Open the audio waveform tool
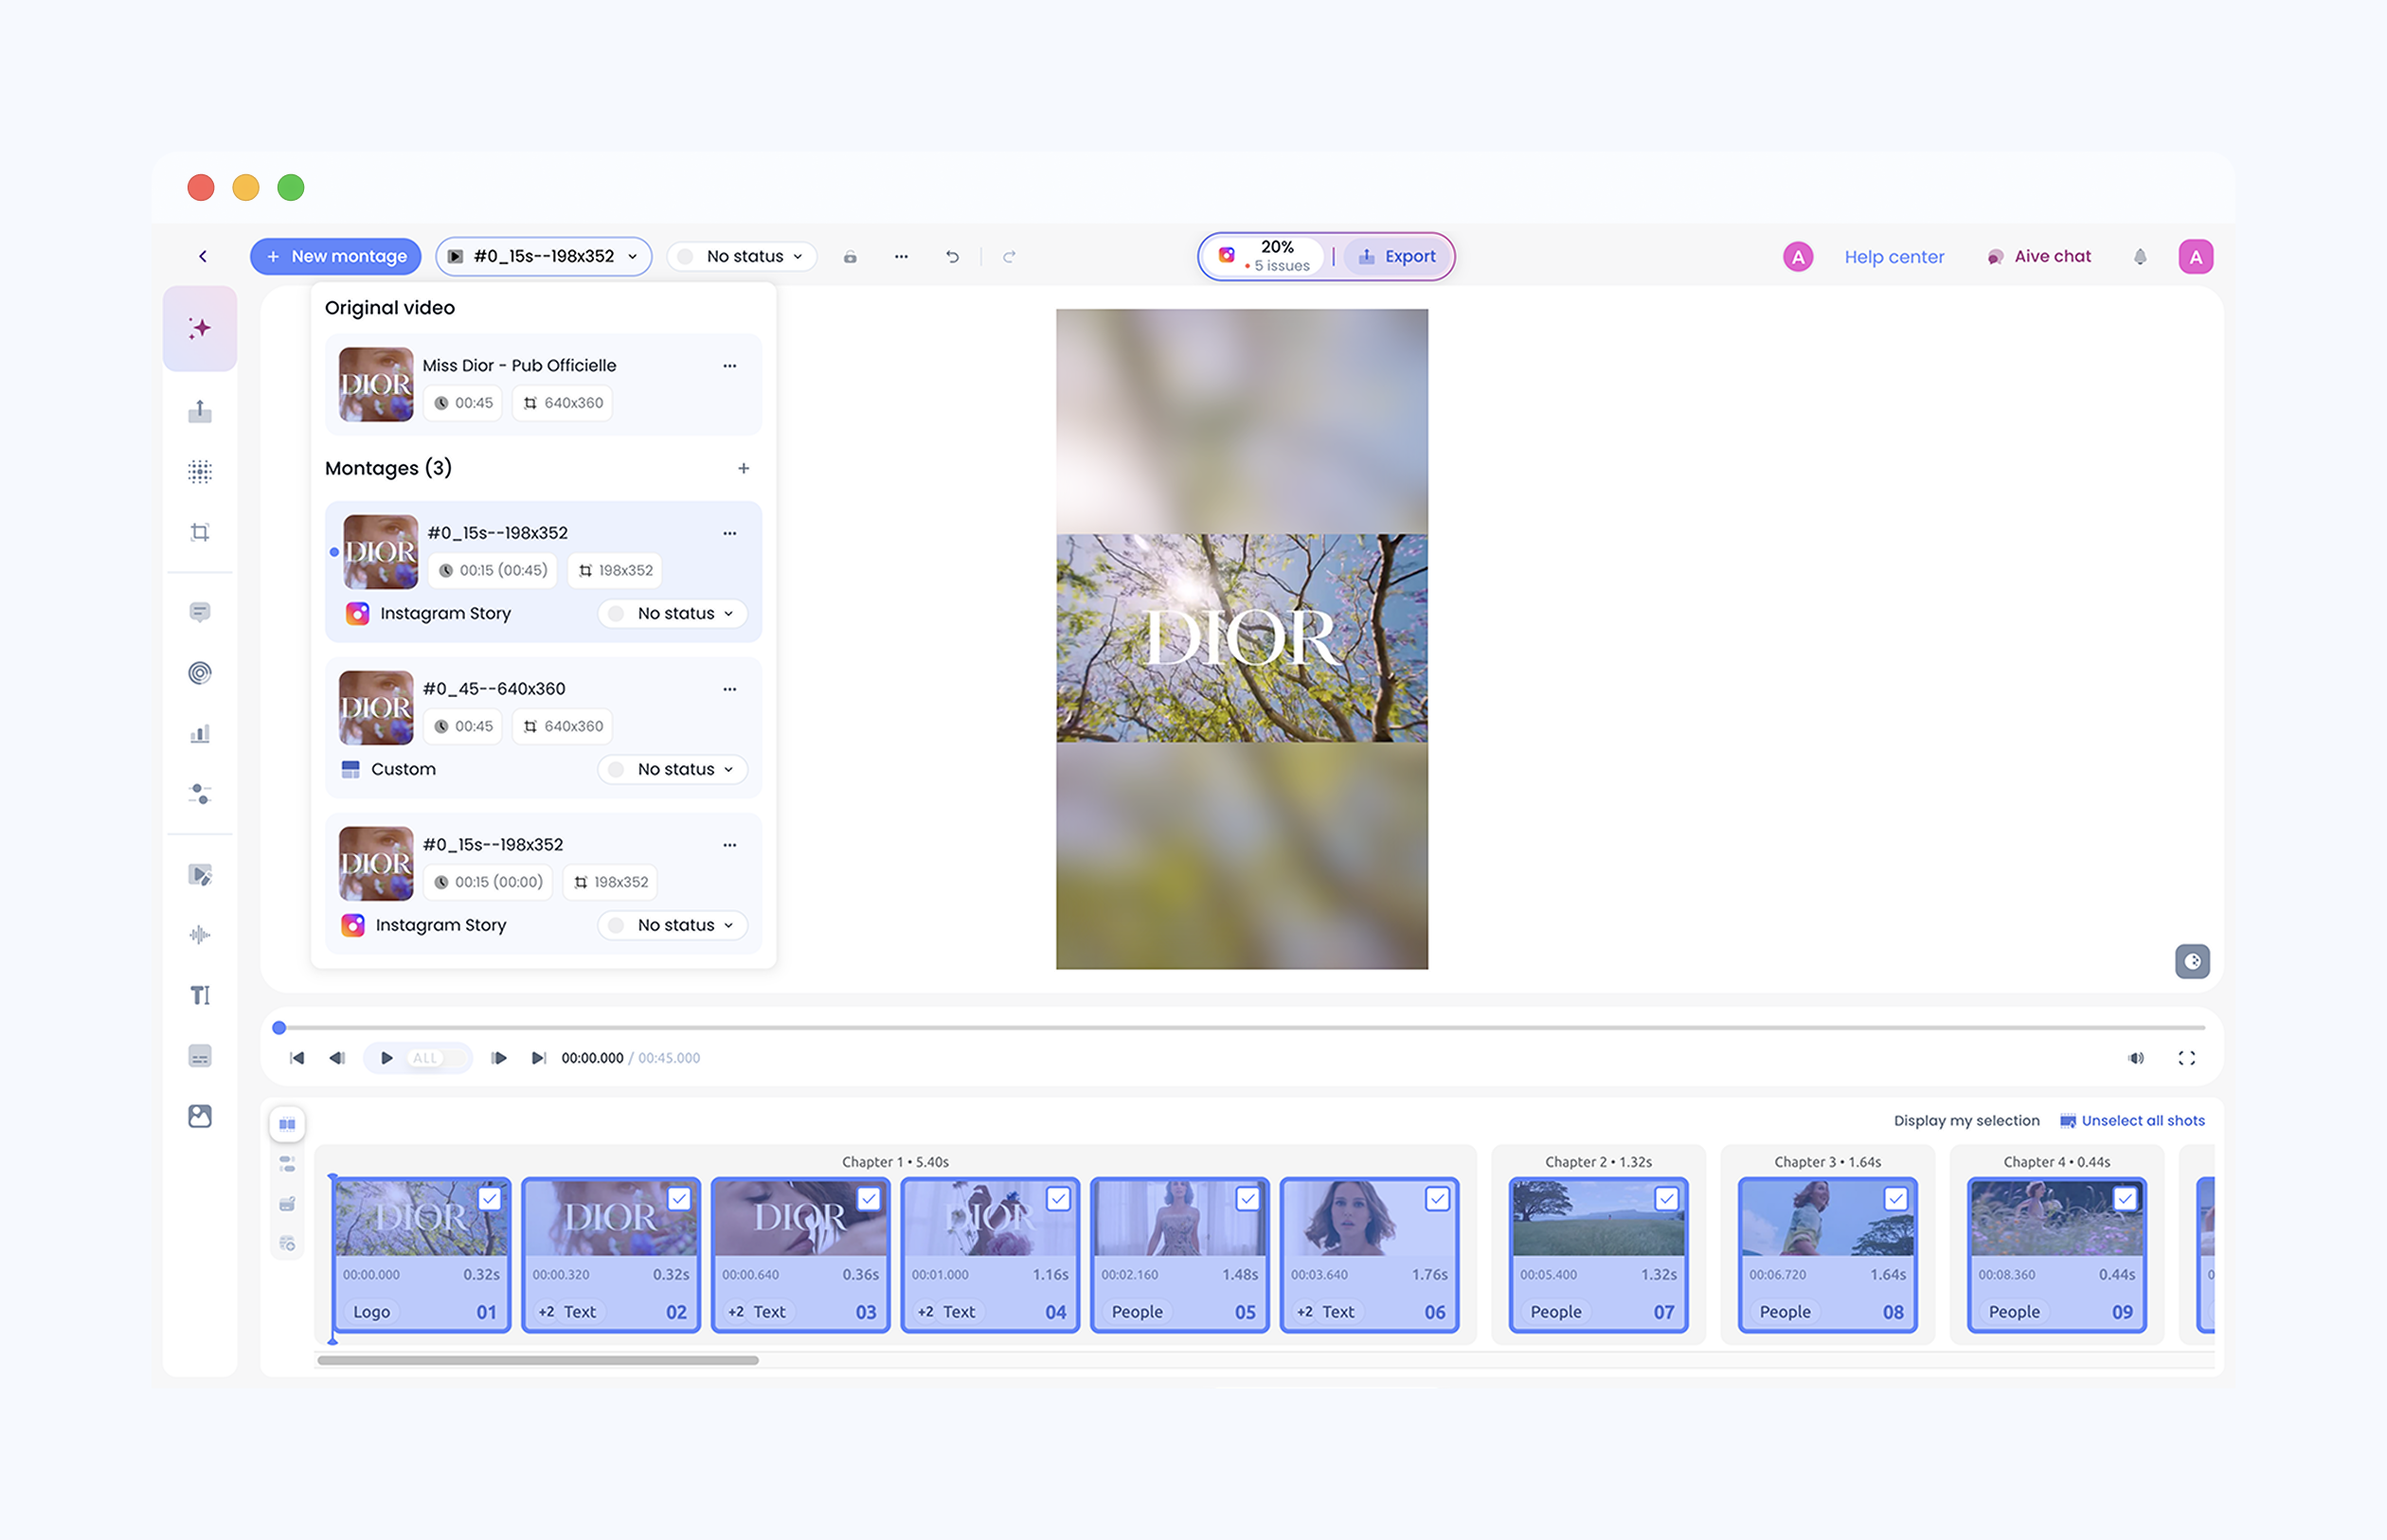This screenshot has width=2387, height=1540. (x=200, y=935)
